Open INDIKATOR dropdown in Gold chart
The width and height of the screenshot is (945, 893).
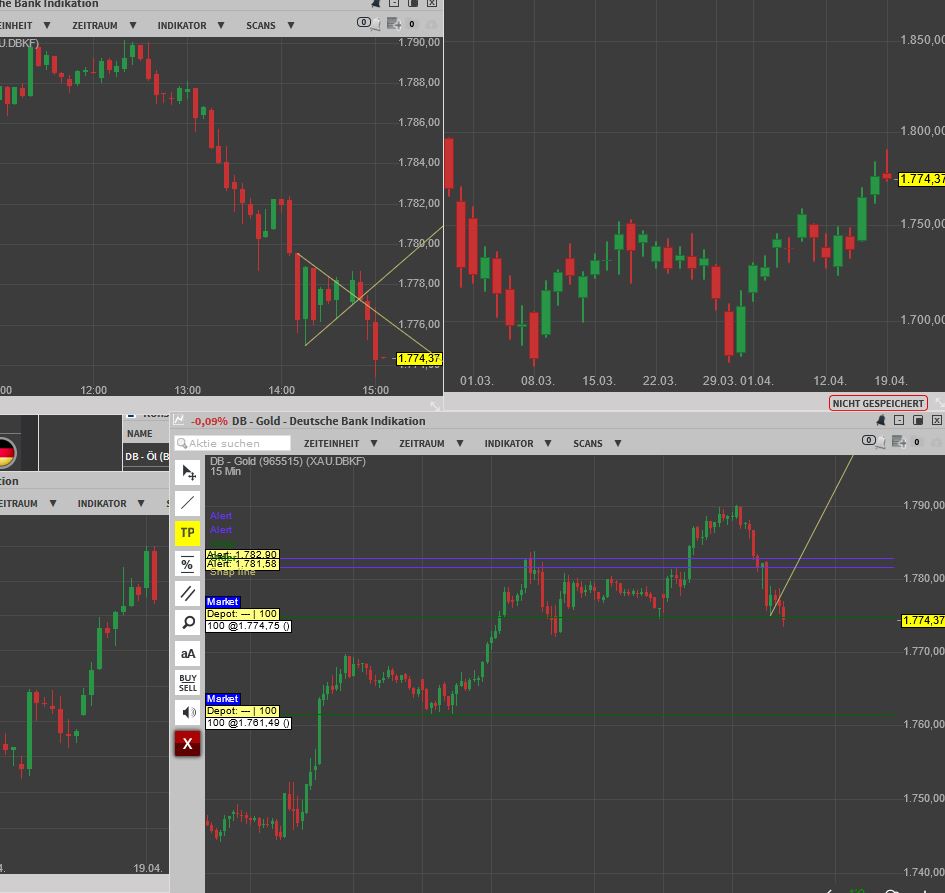click(x=518, y=443)
